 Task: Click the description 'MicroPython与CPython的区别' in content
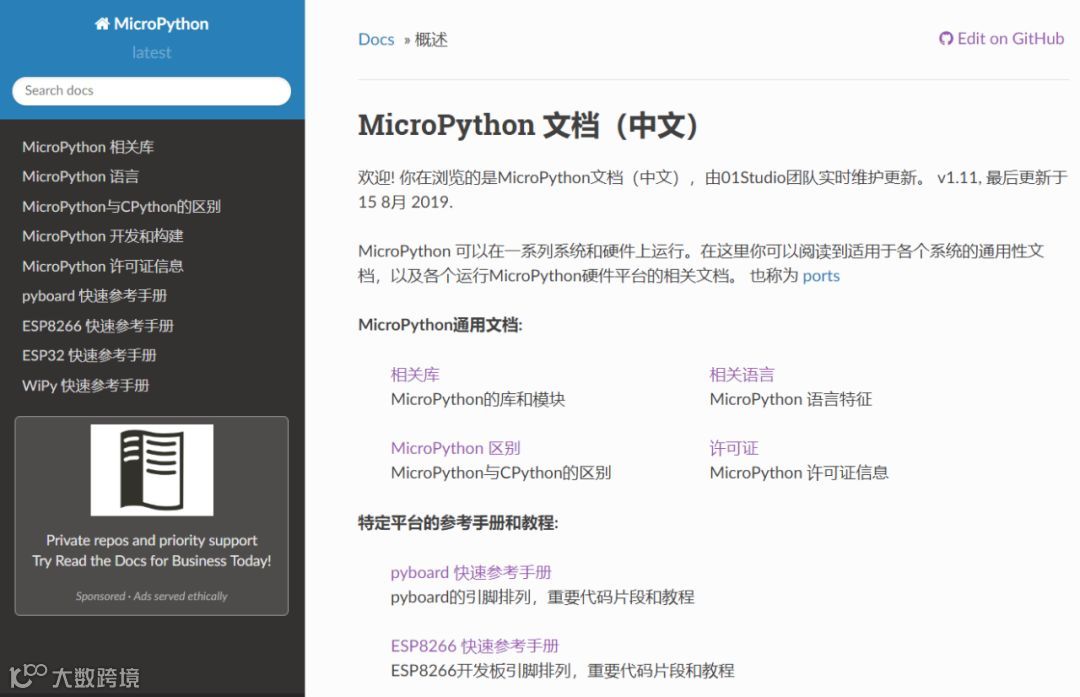point(501,473)
